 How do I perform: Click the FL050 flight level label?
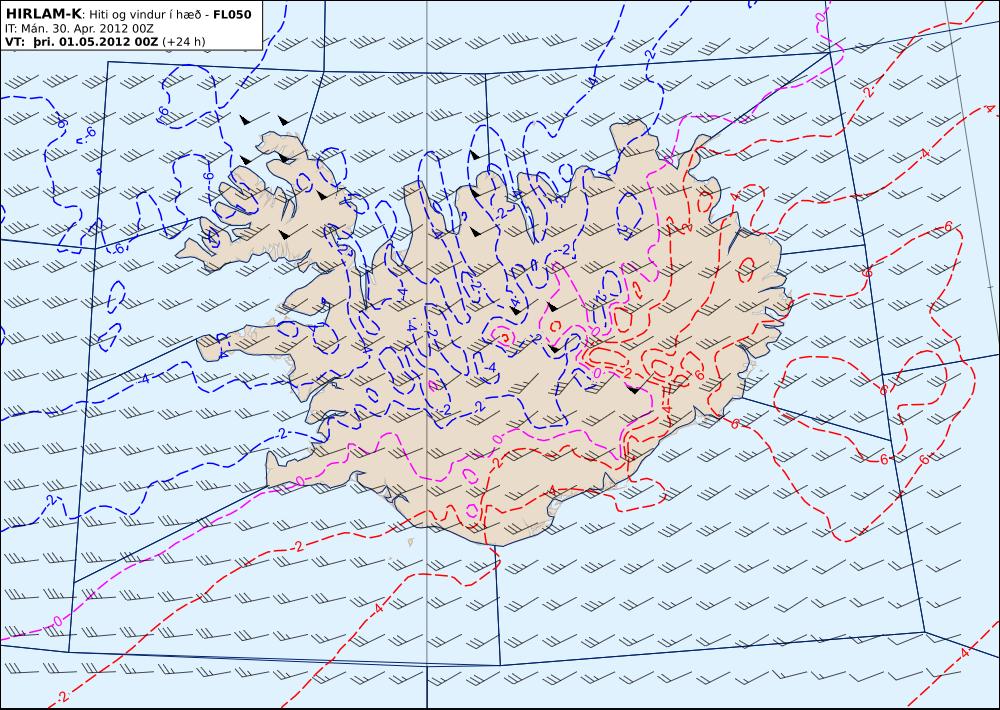click(232, 15)
